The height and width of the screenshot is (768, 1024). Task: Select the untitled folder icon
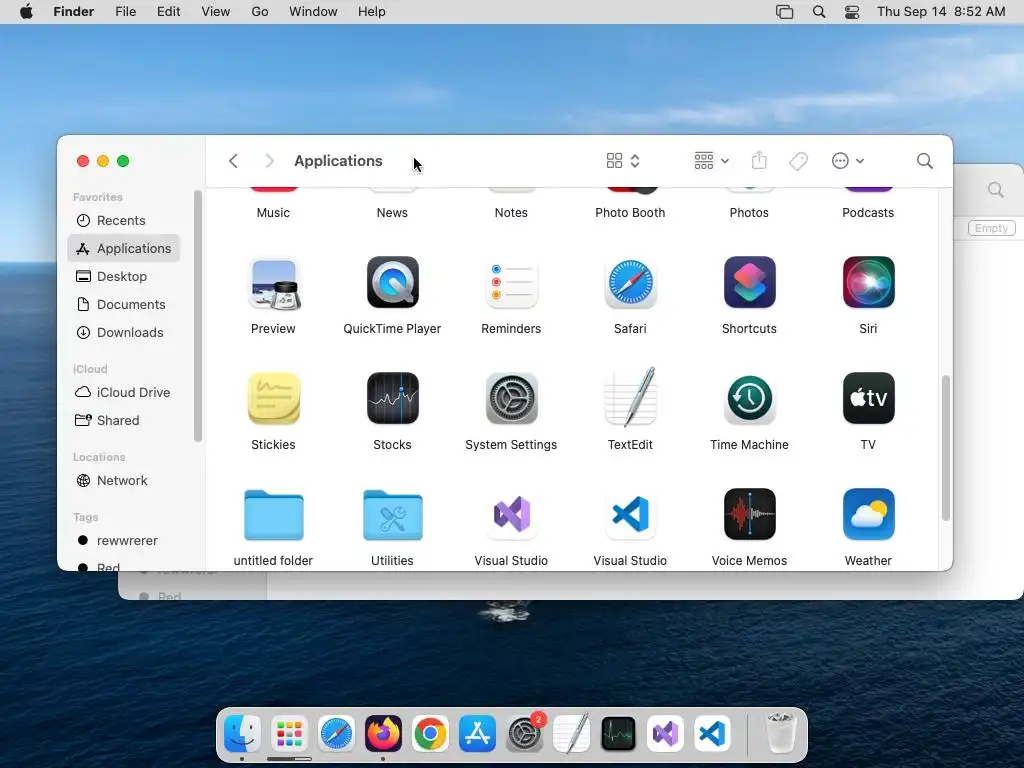tap(274, 515)
